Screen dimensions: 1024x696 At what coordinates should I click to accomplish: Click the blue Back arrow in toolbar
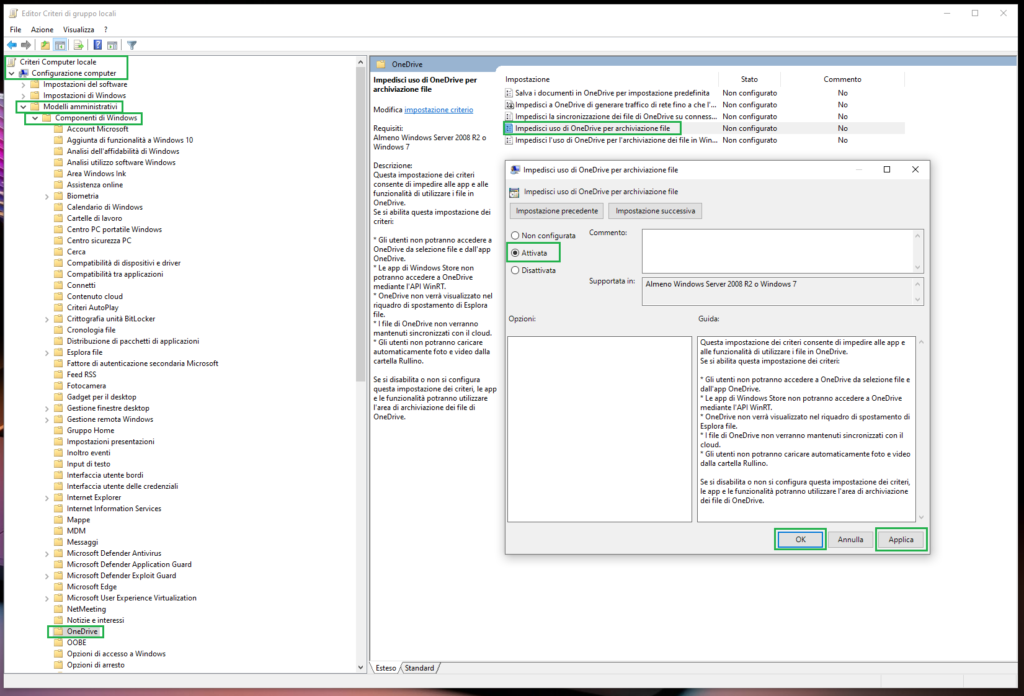pos(12,45)
